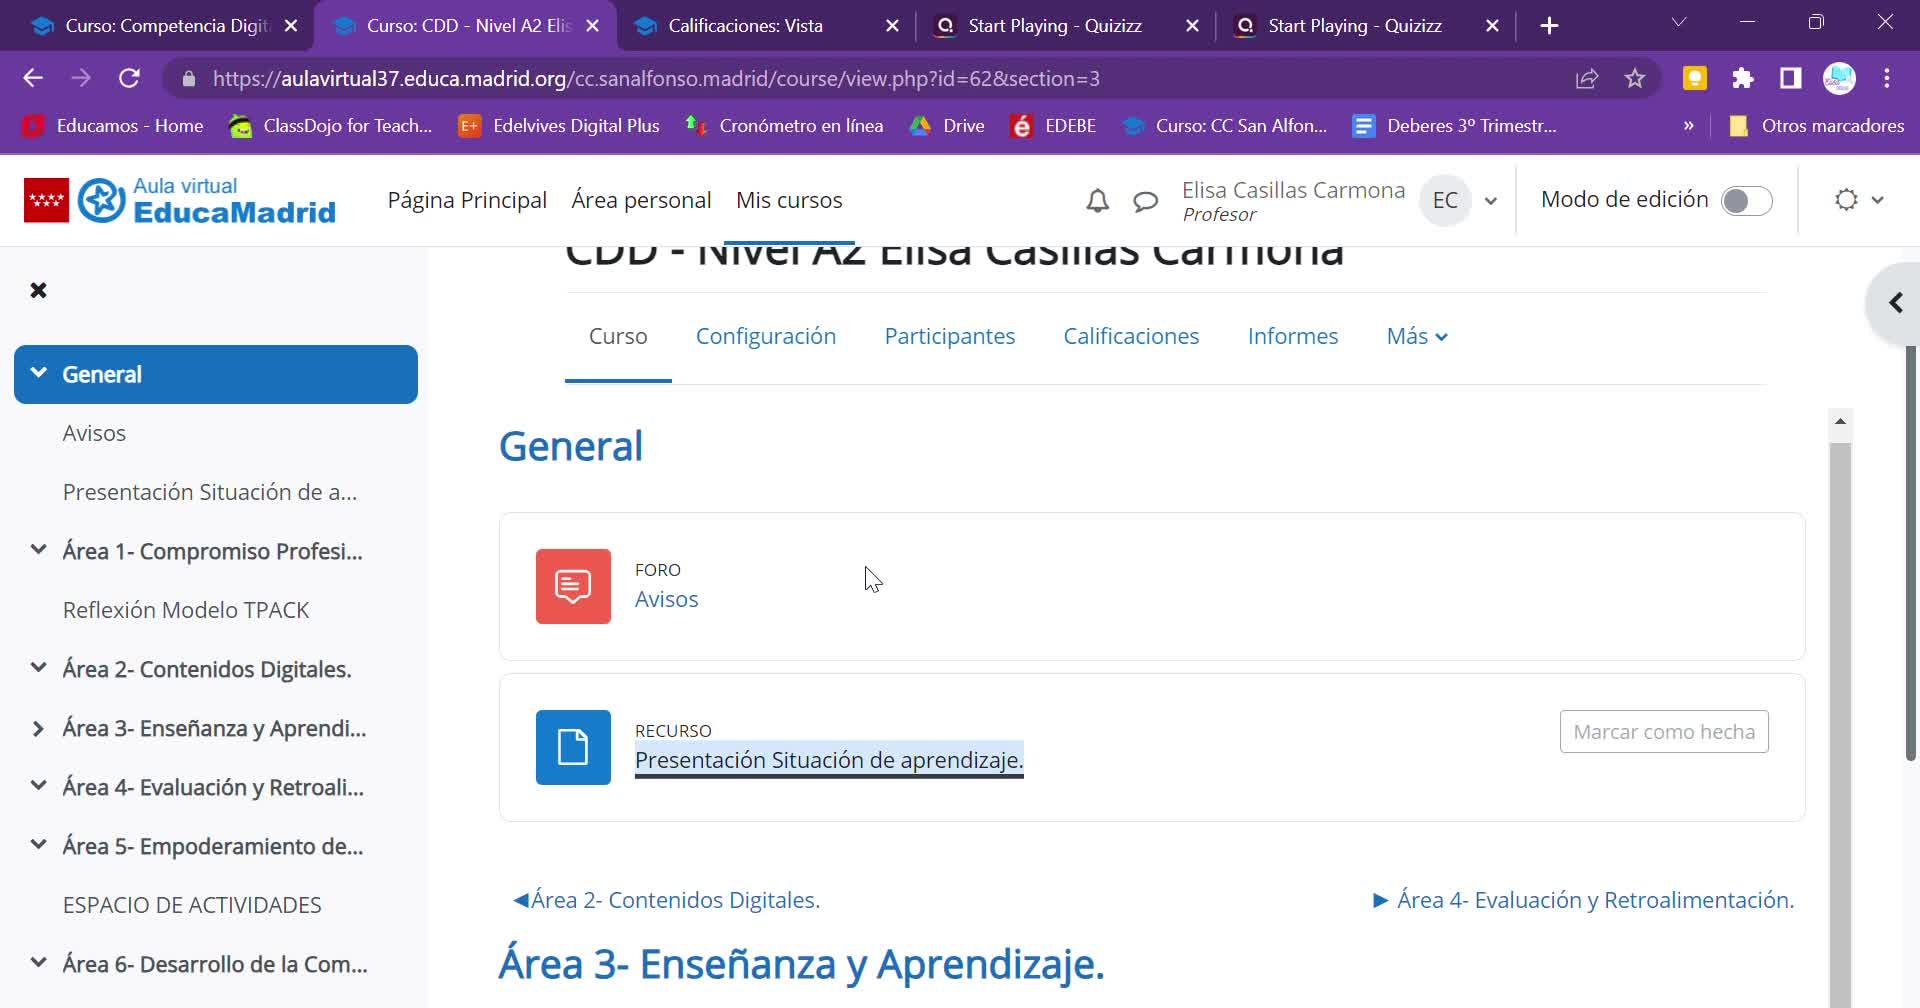Share this page from address bar
The image size is (1920, 1008).
pos(1587,78)
